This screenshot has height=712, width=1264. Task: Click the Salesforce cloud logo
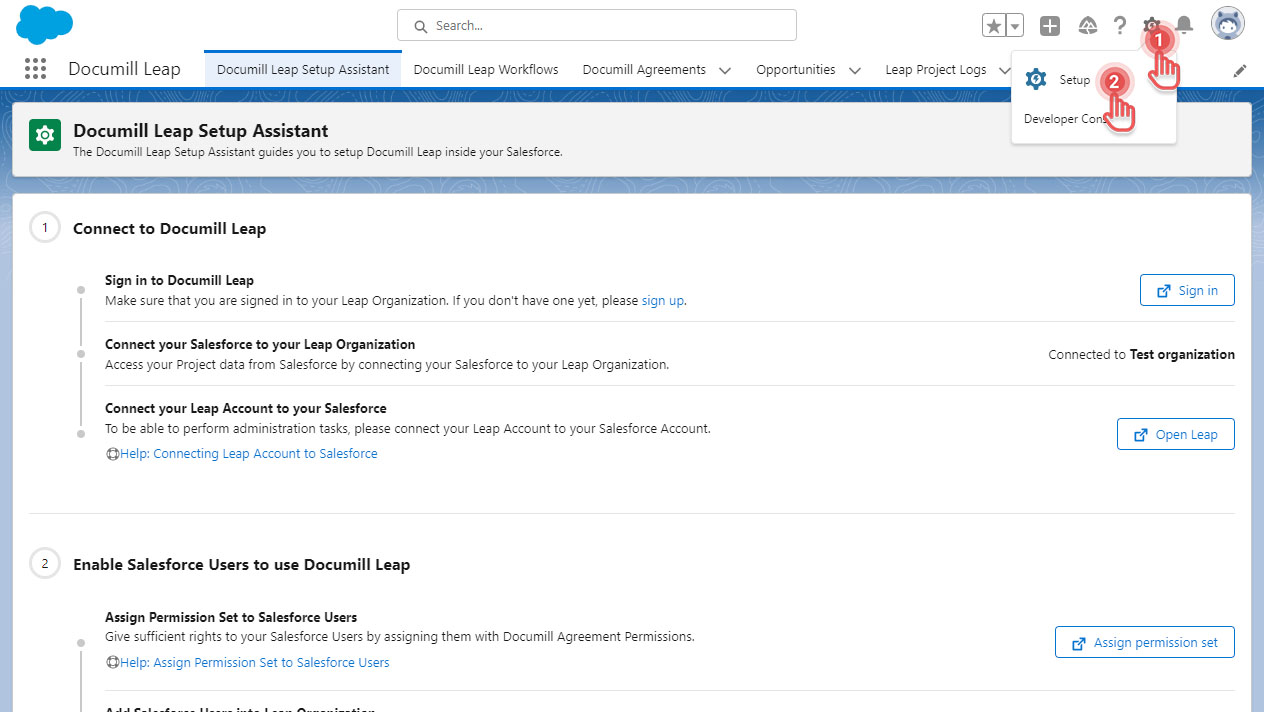44,24
